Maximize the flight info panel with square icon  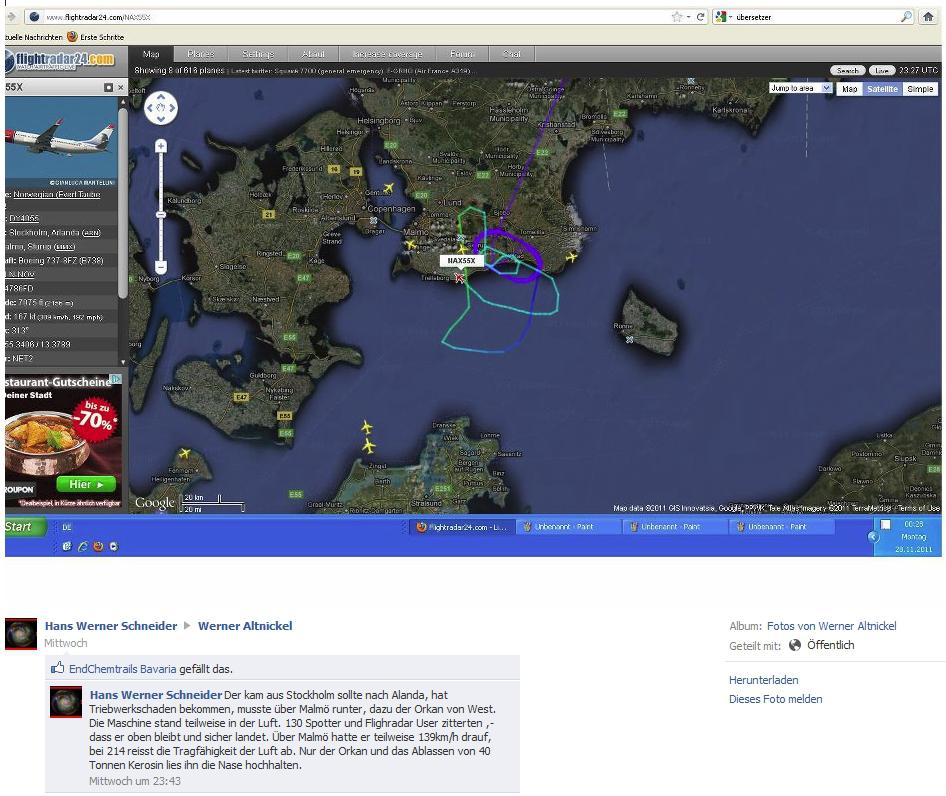point(108,88)
